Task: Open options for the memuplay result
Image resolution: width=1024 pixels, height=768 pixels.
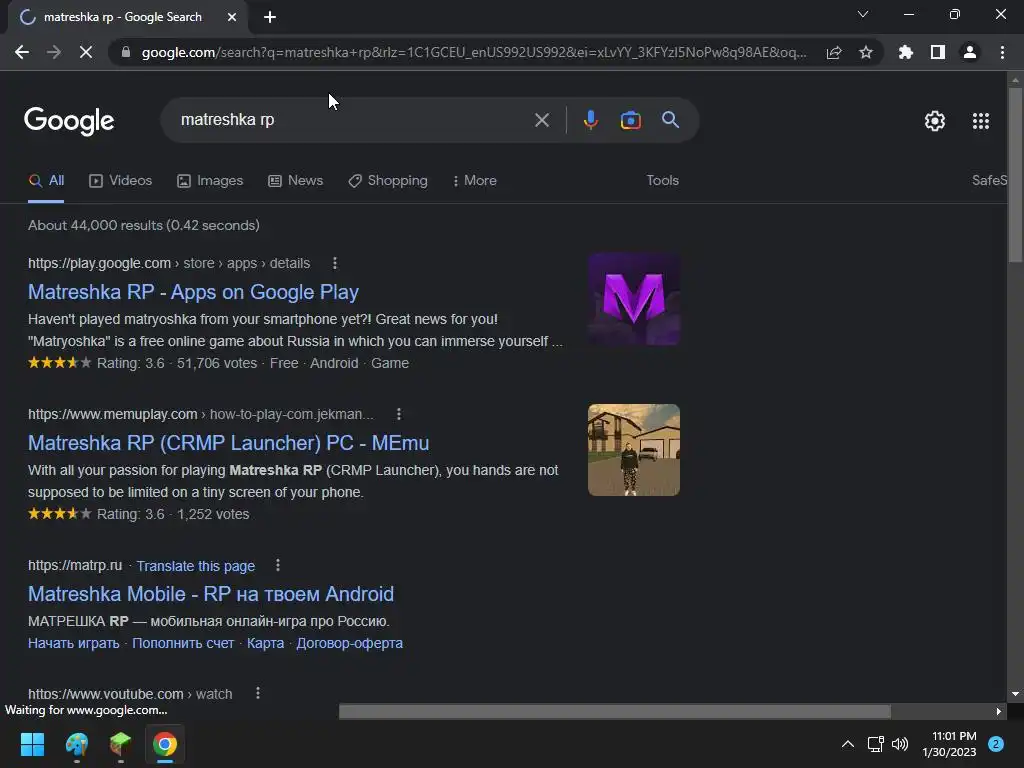Action: coord(399,414)
